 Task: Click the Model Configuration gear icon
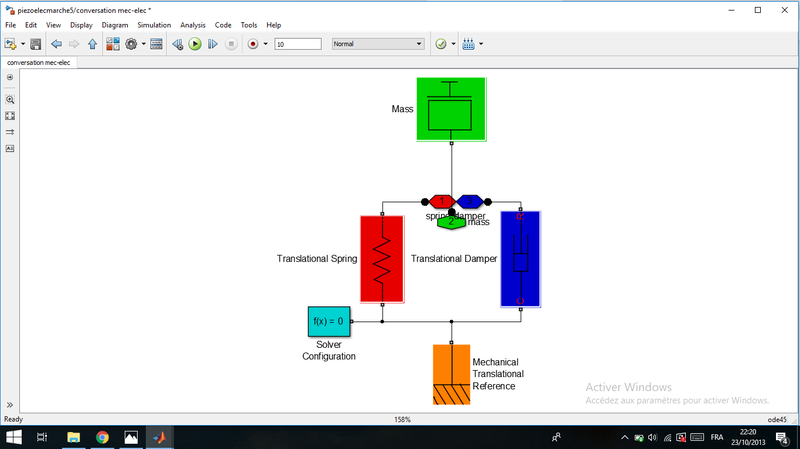point(131,44)
